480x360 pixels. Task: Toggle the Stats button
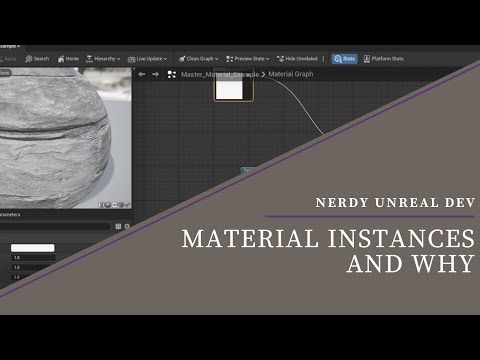(x=344, y=59)
